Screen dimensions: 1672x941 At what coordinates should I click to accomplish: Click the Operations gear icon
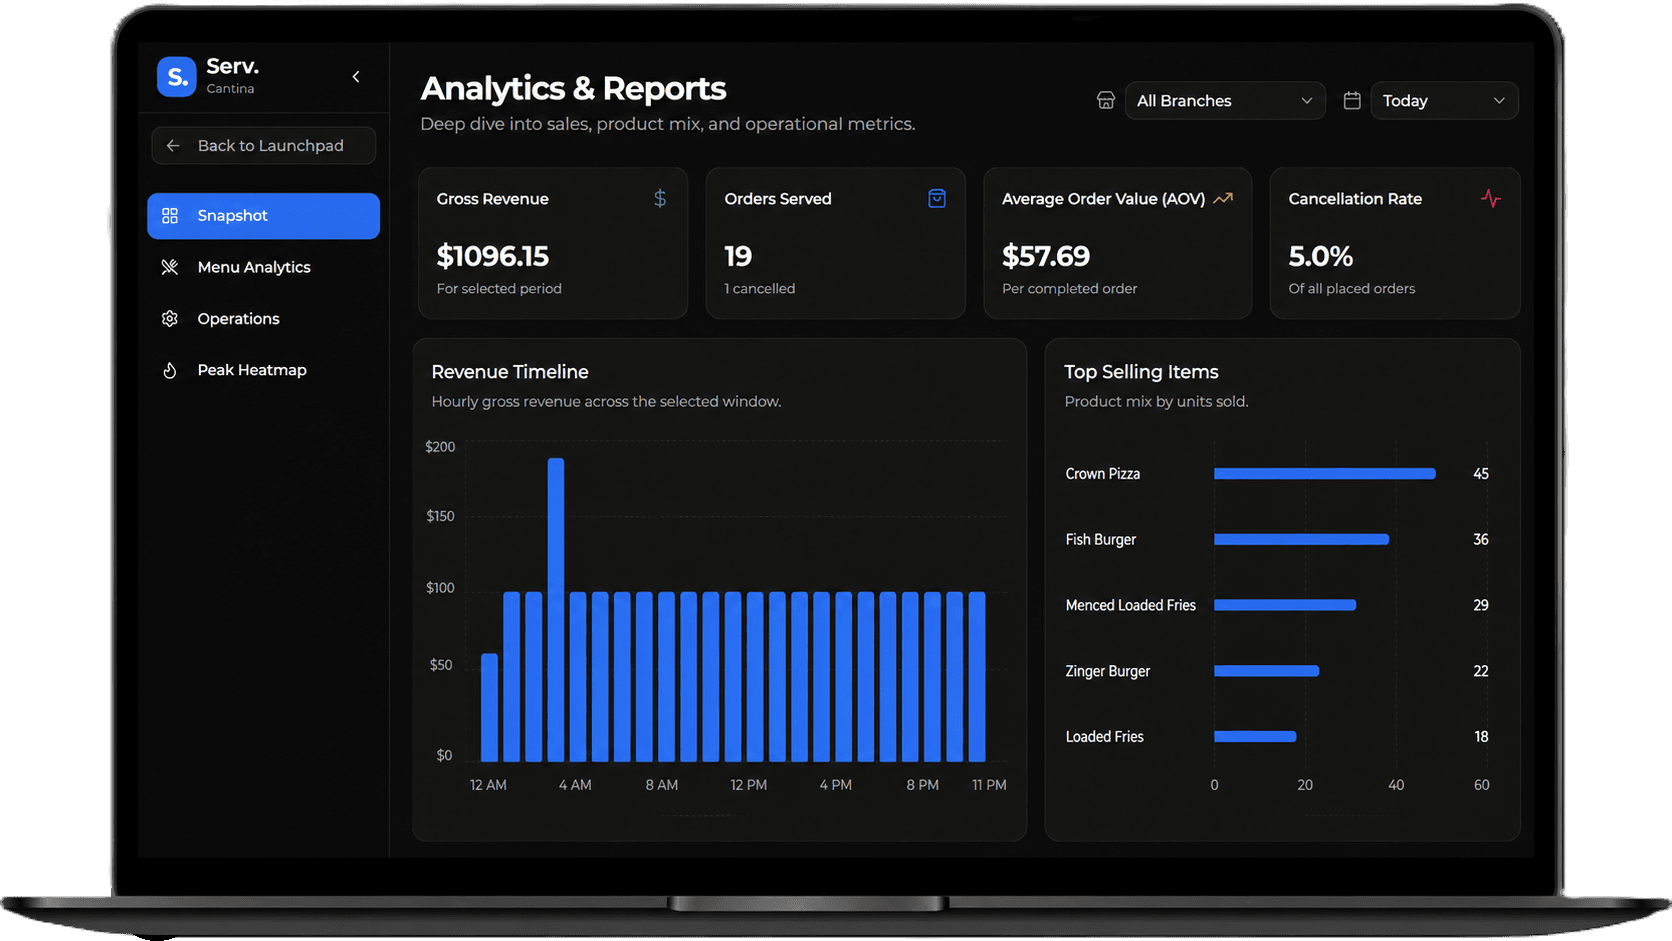click(x=170, y=318)
